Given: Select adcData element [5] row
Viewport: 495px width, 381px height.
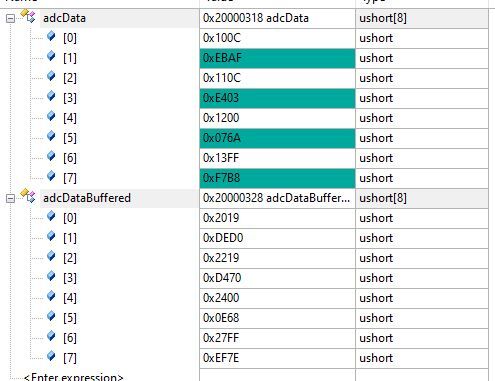Looking at the screenshot, I should click(x=247, y=138).
